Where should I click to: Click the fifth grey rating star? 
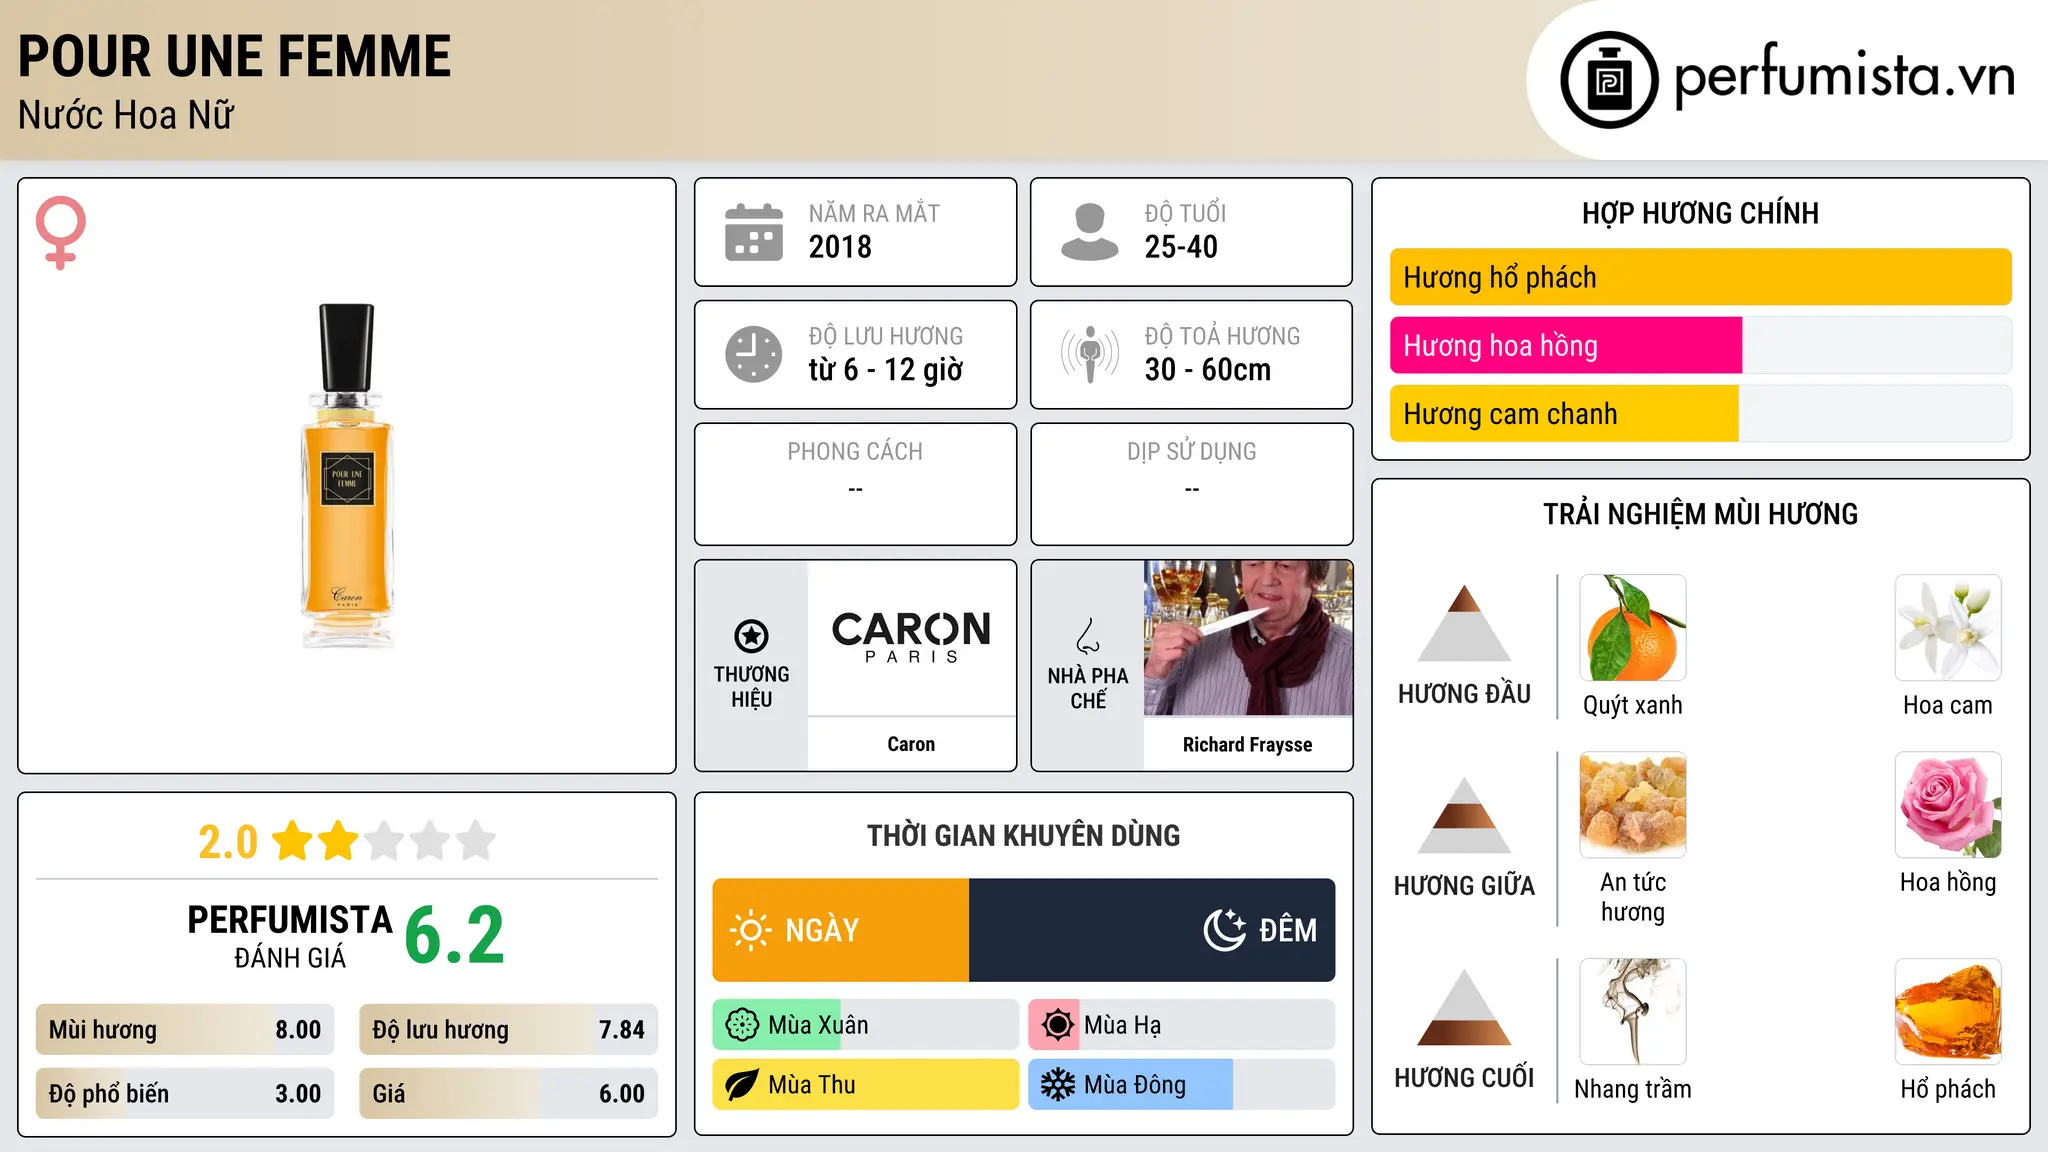pyautogui.click(x=476, y=841)
